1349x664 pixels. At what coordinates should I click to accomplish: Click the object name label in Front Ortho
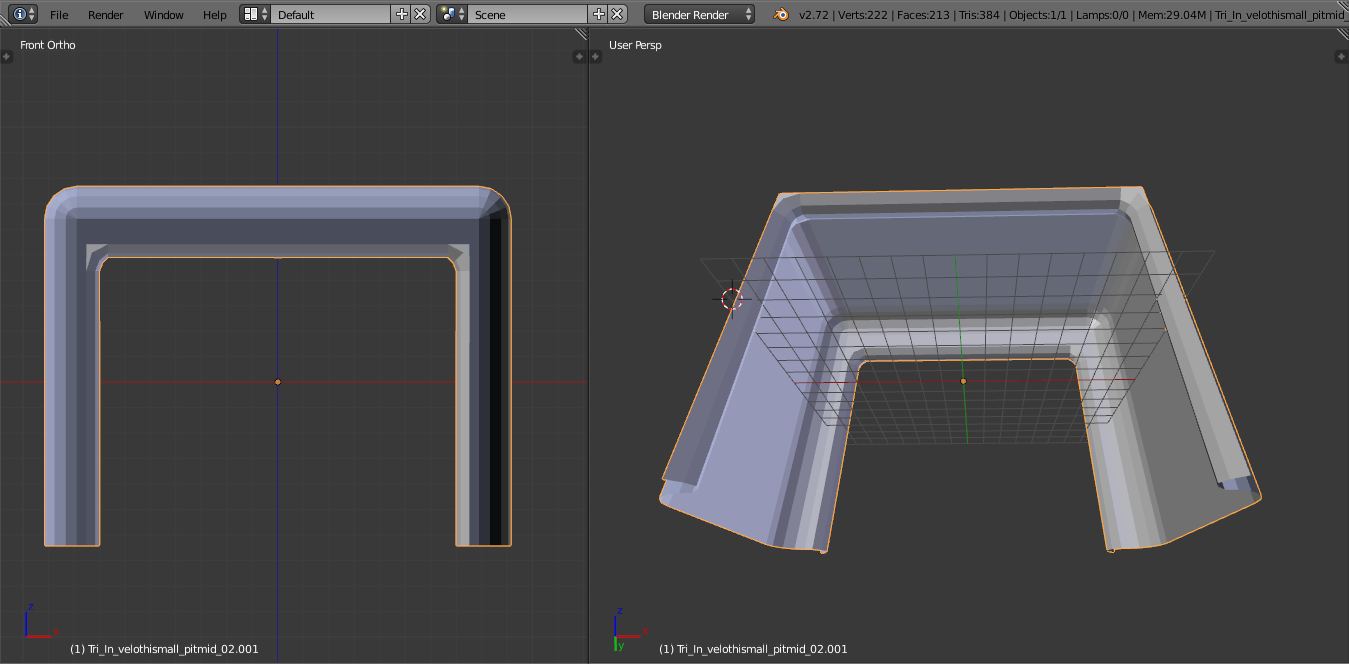[x=164, y=649]
